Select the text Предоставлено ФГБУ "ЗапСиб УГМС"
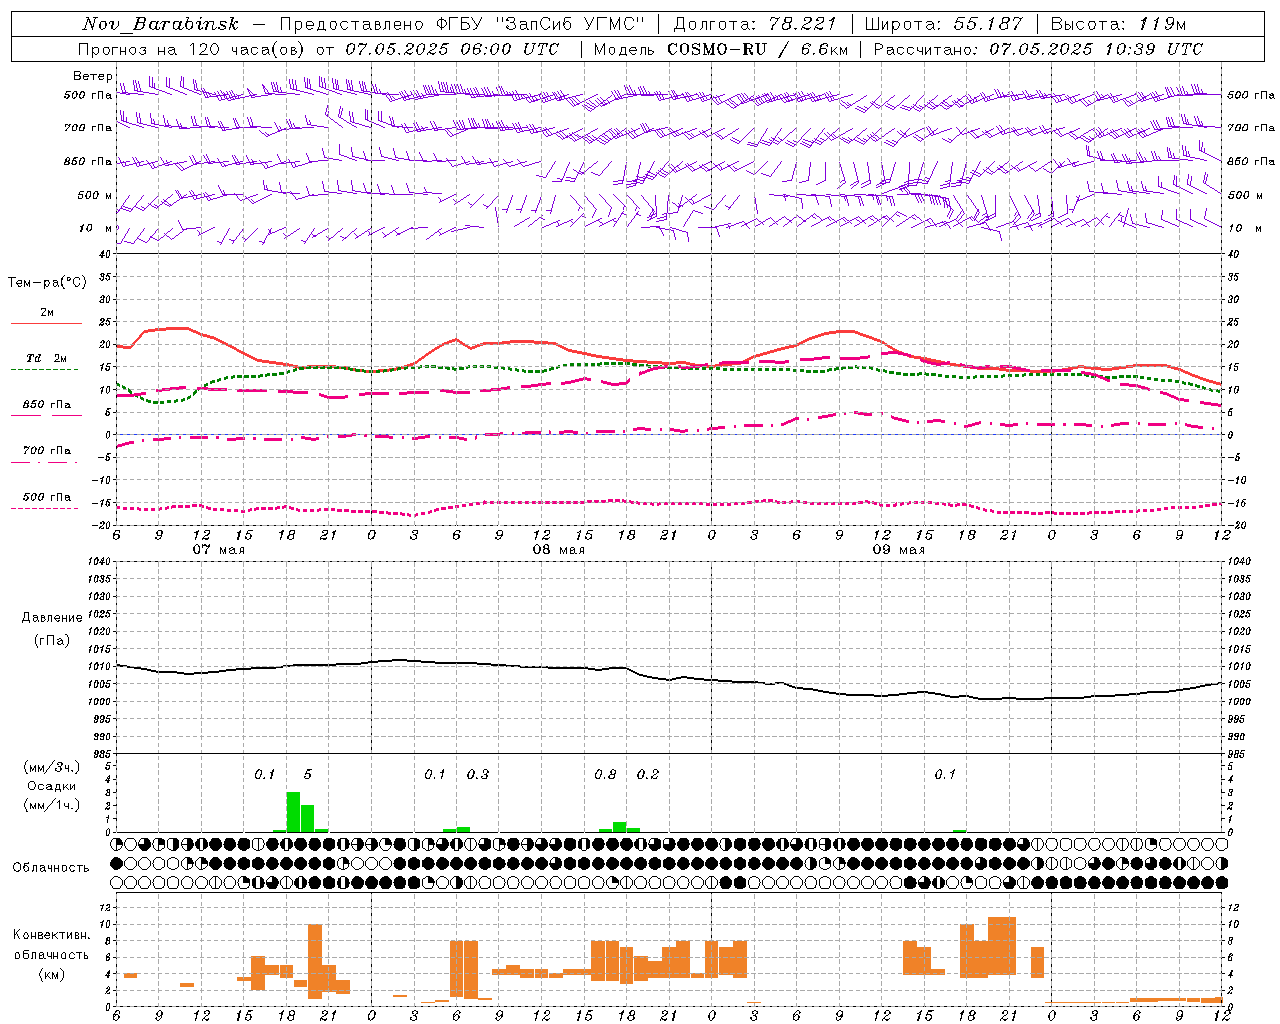The height and width of the screenshot is (1024, 1280). pos(462,24)
